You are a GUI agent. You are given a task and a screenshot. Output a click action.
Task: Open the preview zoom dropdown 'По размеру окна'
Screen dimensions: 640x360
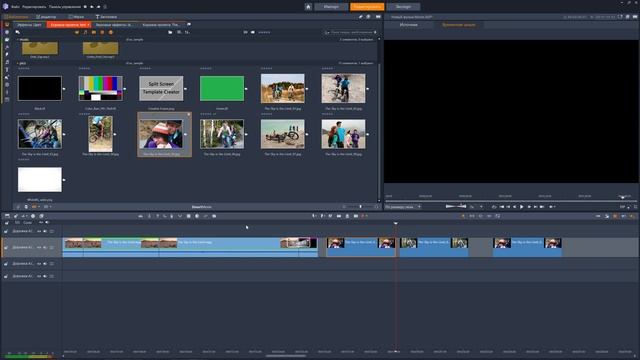pos(403,207)
